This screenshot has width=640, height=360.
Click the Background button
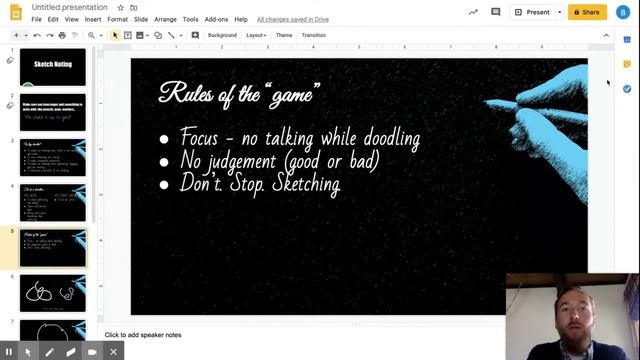pos(222,36)
